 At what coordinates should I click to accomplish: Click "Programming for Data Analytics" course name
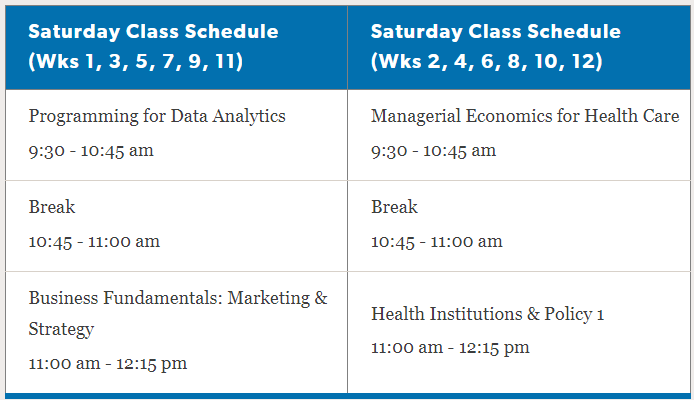coord(157,116)
